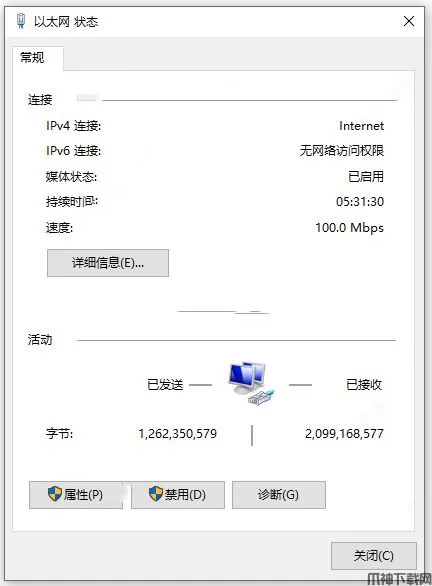Open adapter 属性(P) properties

coord(76,495)
